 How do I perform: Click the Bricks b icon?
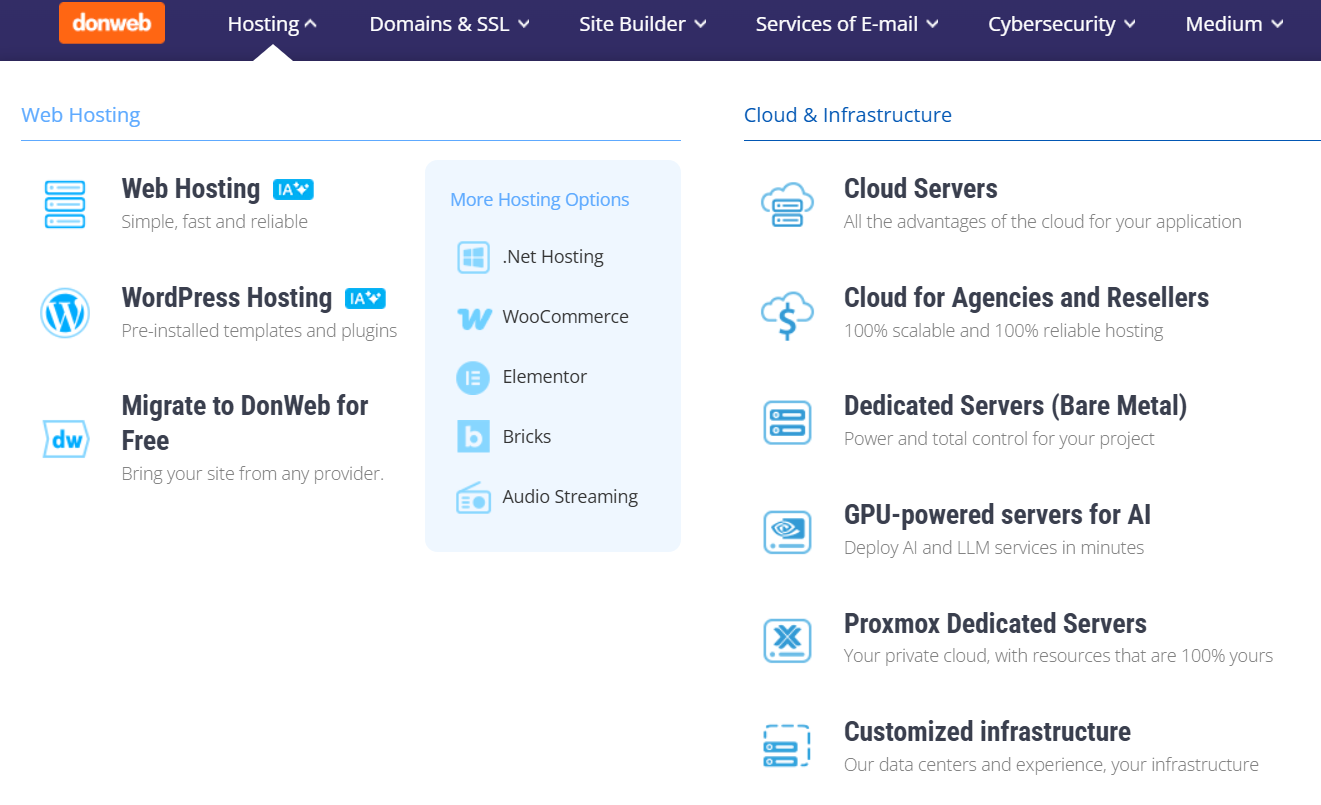(x=473, y=437)
